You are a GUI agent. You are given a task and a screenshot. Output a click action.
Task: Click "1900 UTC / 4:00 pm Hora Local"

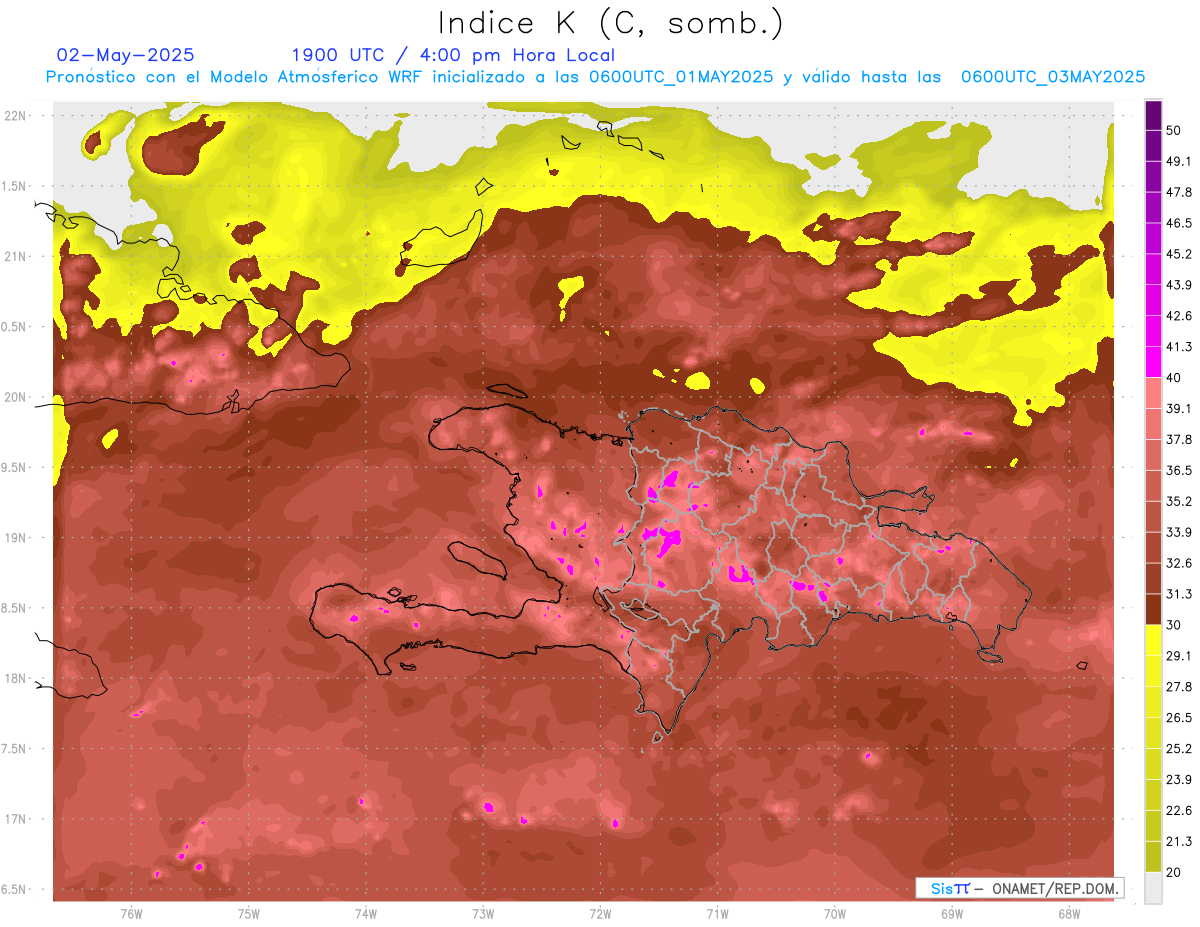tap(453, 55)
